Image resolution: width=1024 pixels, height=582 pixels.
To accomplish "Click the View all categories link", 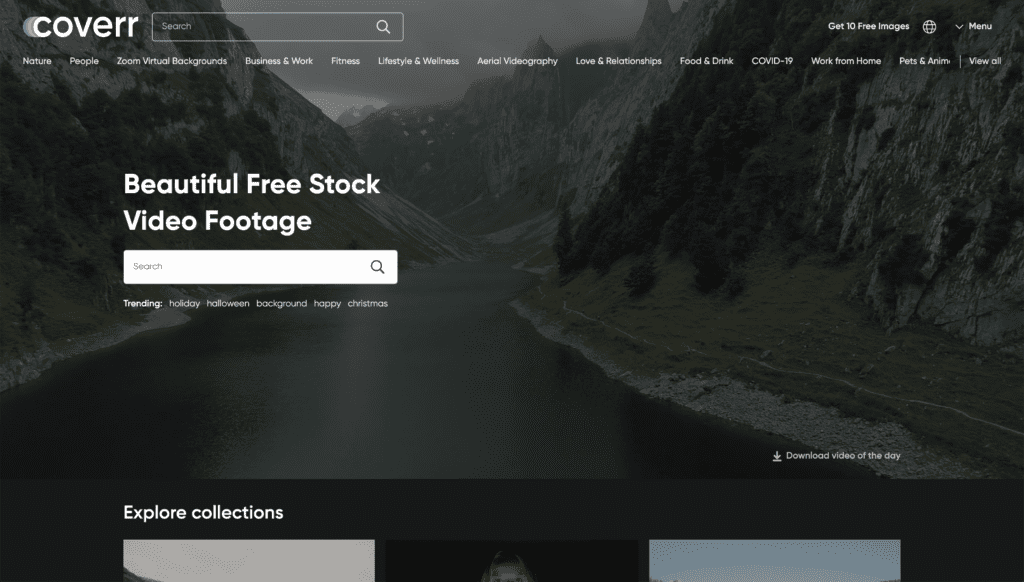I will pos(985,61).
